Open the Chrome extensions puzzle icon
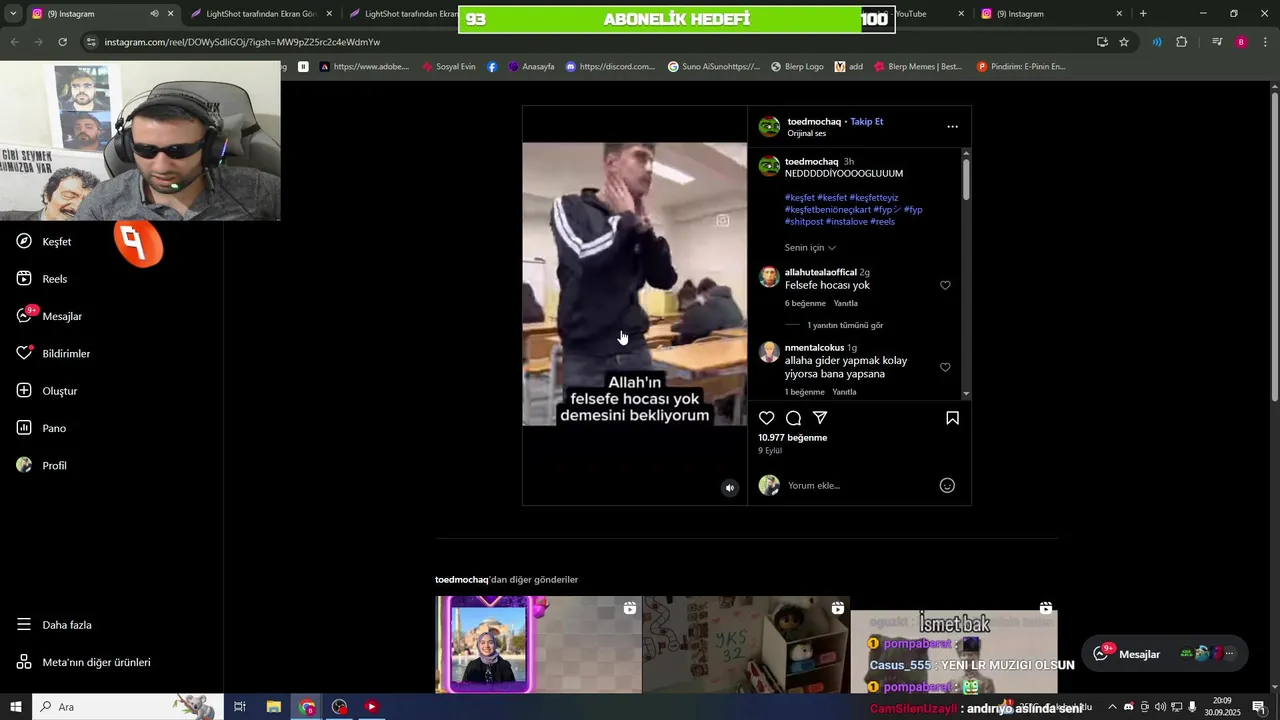The image size is (1280, 720). (x=1182, y=42)
